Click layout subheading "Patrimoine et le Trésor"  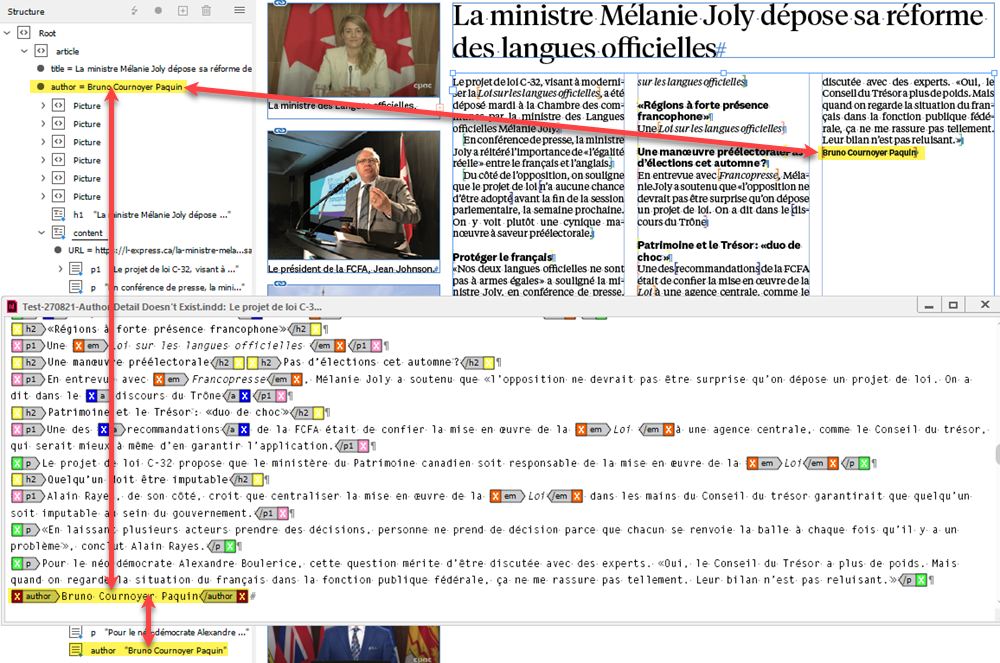(719, 251)
